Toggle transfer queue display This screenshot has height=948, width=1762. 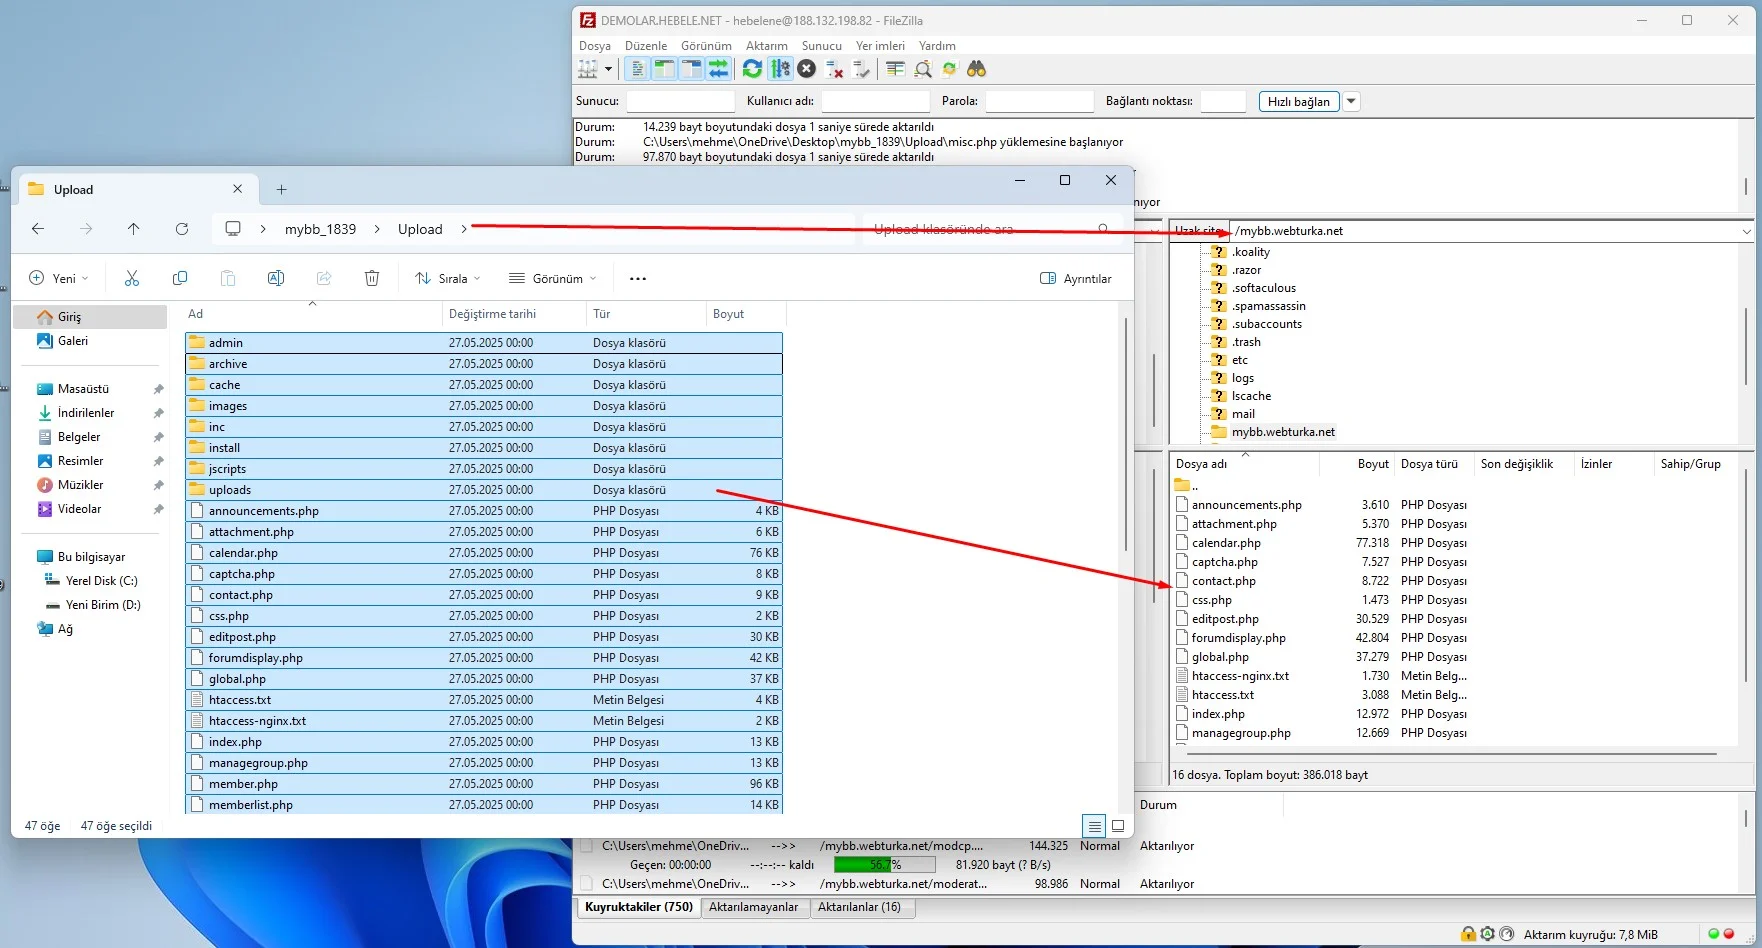pos(718,69)
